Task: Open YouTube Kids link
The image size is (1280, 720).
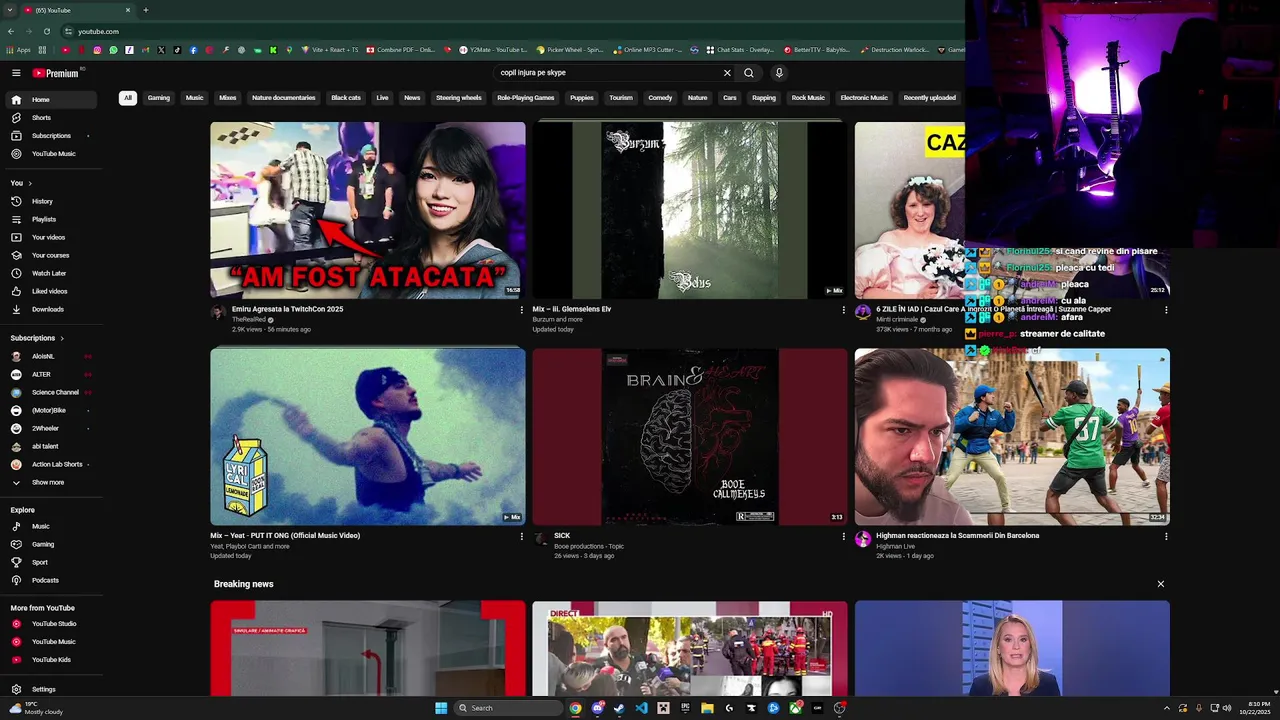Action: coord(50,660)
